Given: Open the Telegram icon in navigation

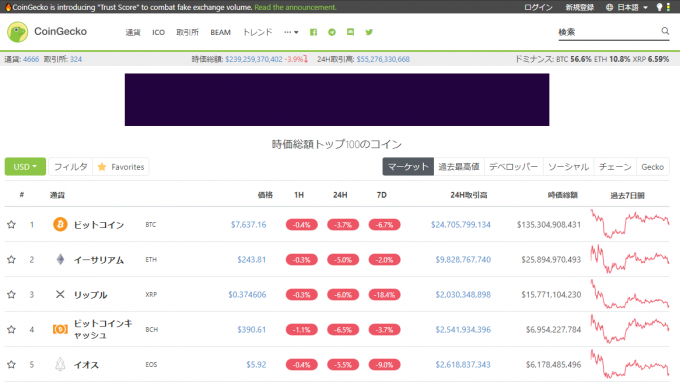Looking at the screenshot, I should coord(332,32).
